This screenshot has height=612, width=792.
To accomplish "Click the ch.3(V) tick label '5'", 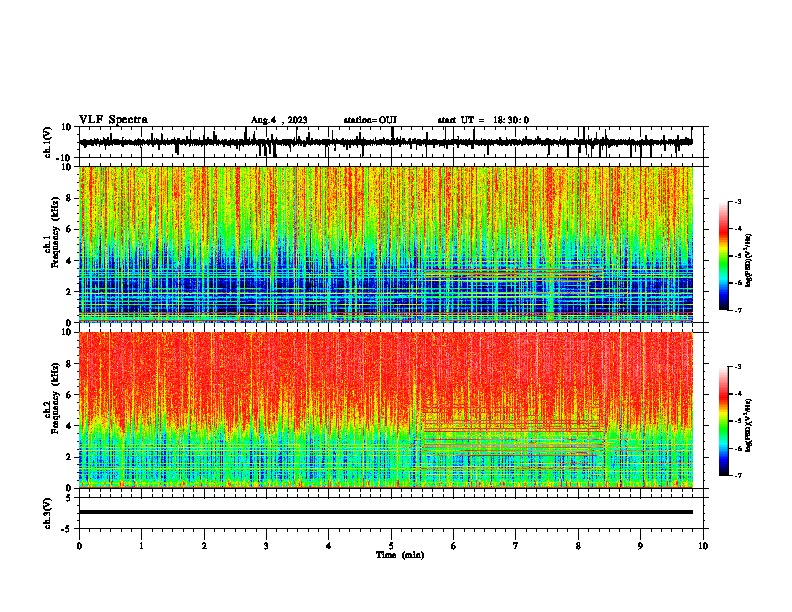I will click(x=70, y=498).
